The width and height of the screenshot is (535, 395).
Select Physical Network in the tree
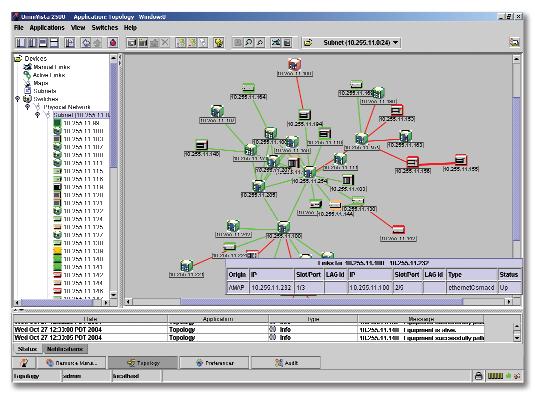pyautogui.click(x=67, y=107)
